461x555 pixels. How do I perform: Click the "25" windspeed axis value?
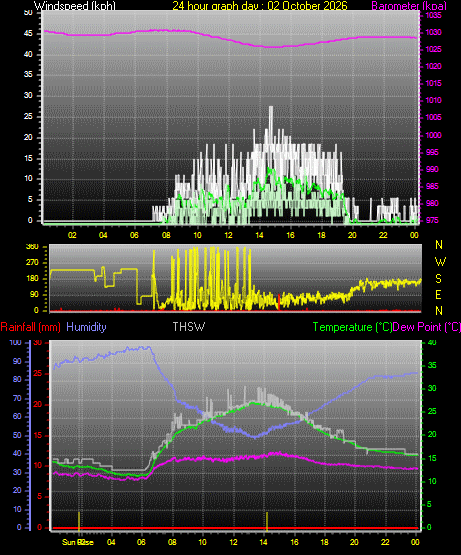point(28,116)
